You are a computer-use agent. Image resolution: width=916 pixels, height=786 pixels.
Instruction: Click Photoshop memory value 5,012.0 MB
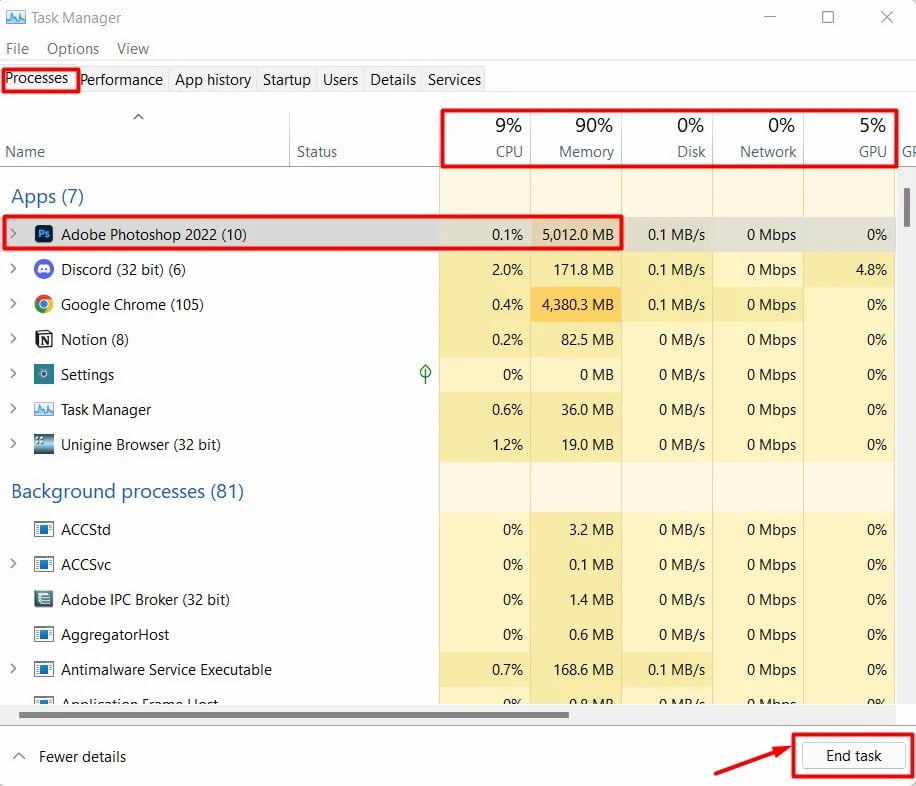pyautogui.click(x=578, y=234)
